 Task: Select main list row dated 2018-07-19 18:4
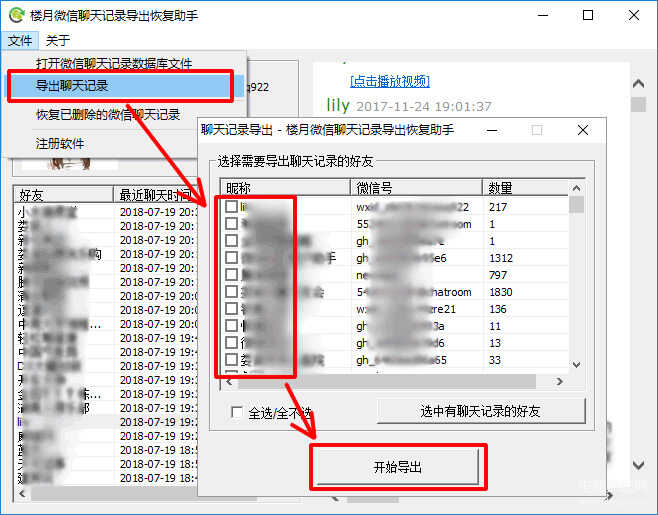click(x=106, y=478)
